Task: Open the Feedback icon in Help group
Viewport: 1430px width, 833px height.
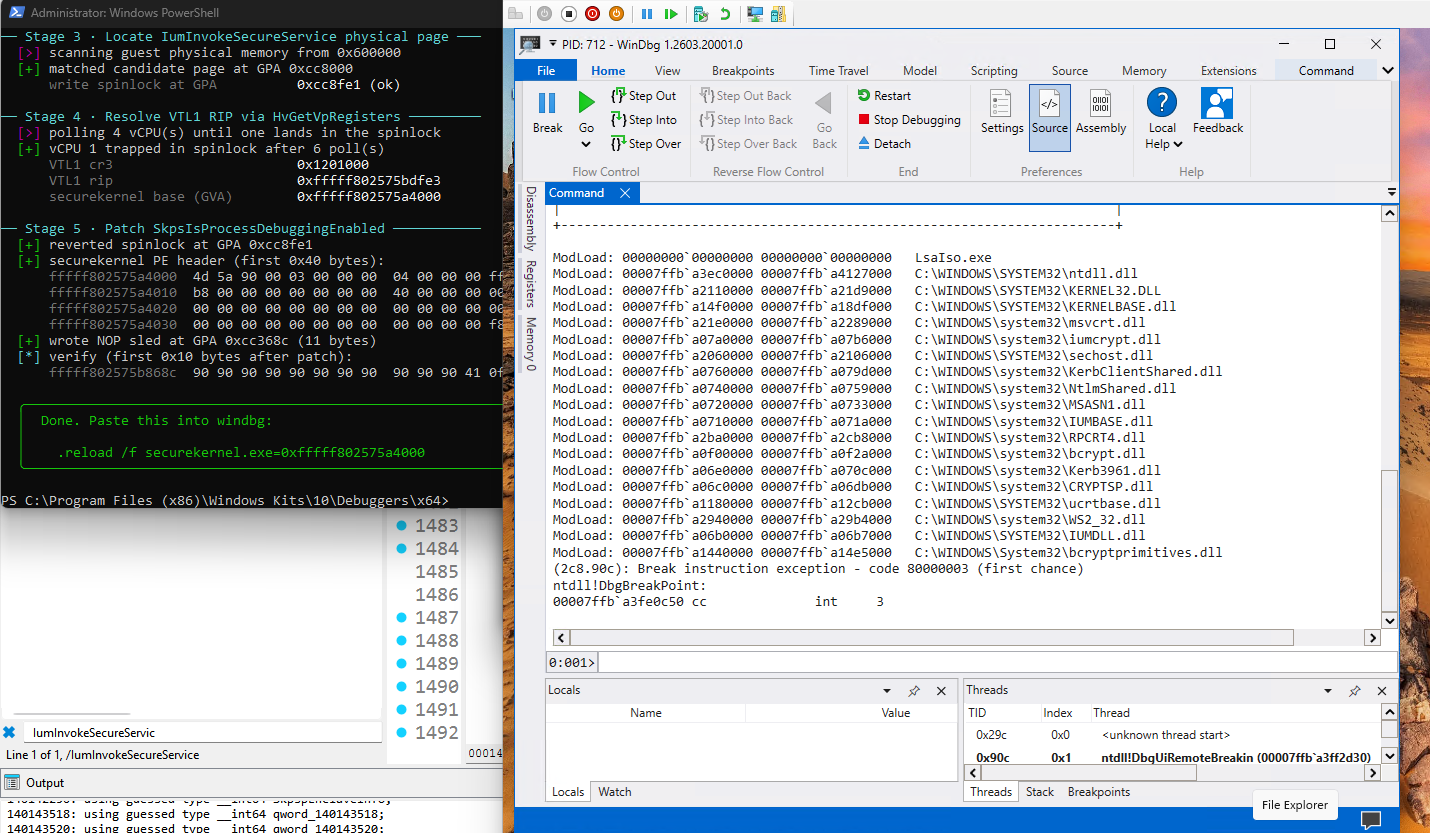Action: click(1217, 103)
